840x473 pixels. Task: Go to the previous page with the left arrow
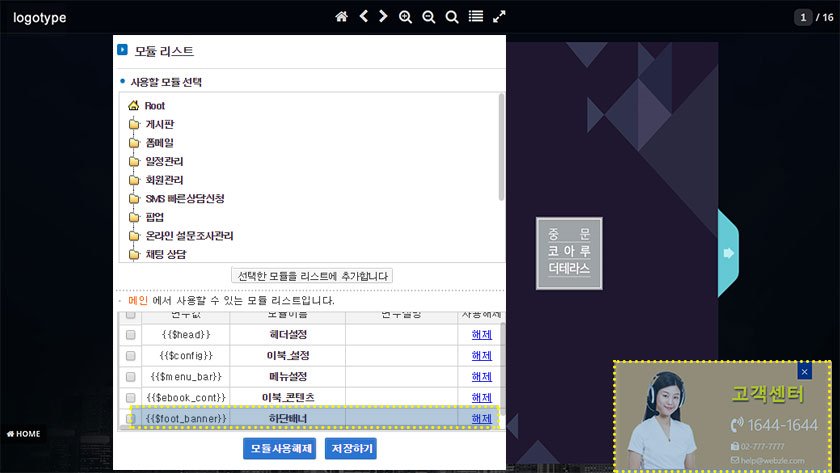pyautogui.click(x=364, y=17)
